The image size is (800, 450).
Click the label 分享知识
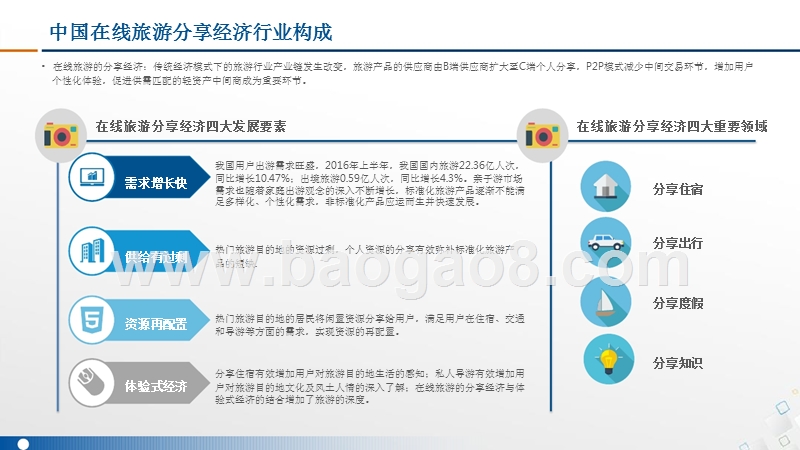pyautogui.click(x=678, y=363)
